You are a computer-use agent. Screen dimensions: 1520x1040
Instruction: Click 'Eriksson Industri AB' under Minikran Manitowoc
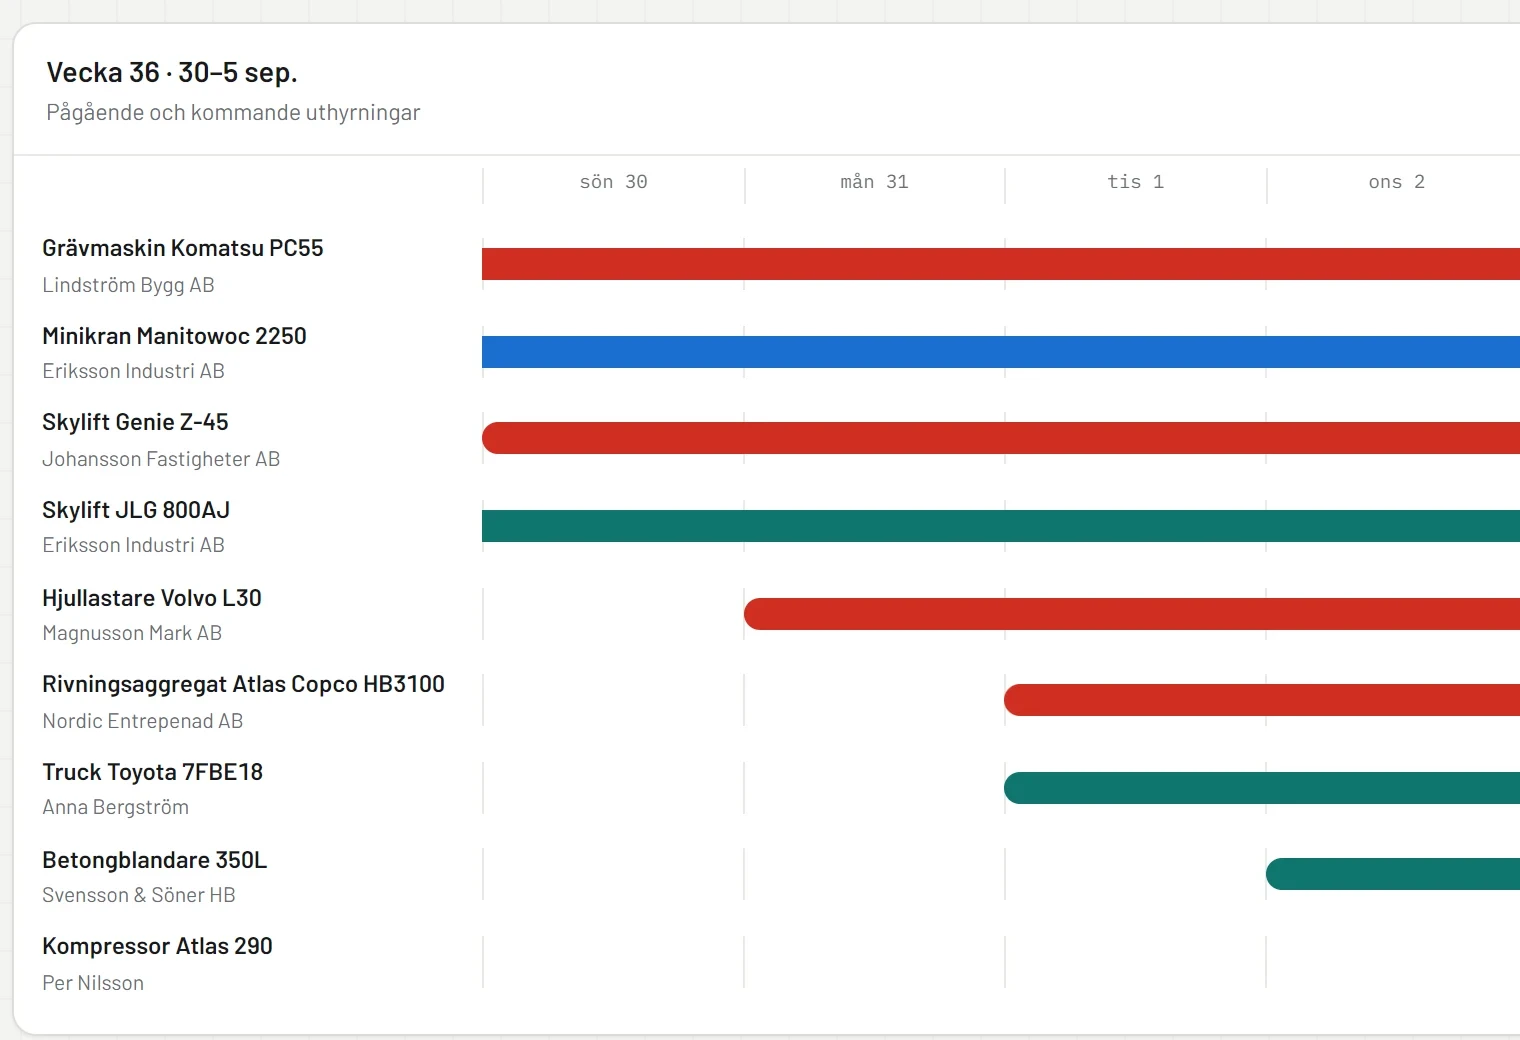[133, 371]
